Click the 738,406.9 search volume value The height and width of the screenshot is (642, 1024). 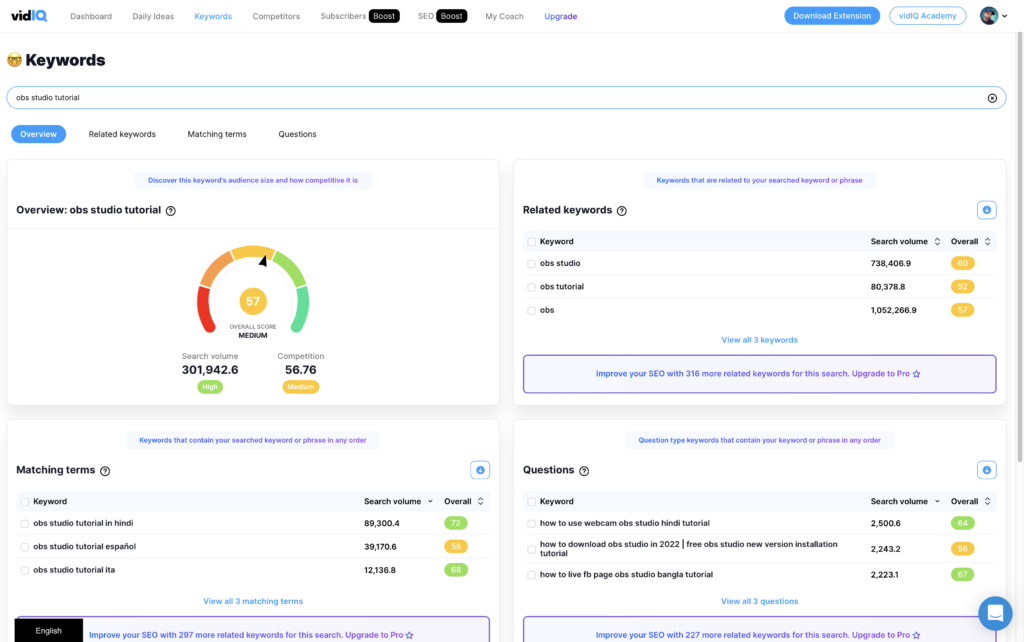[891, 263]
